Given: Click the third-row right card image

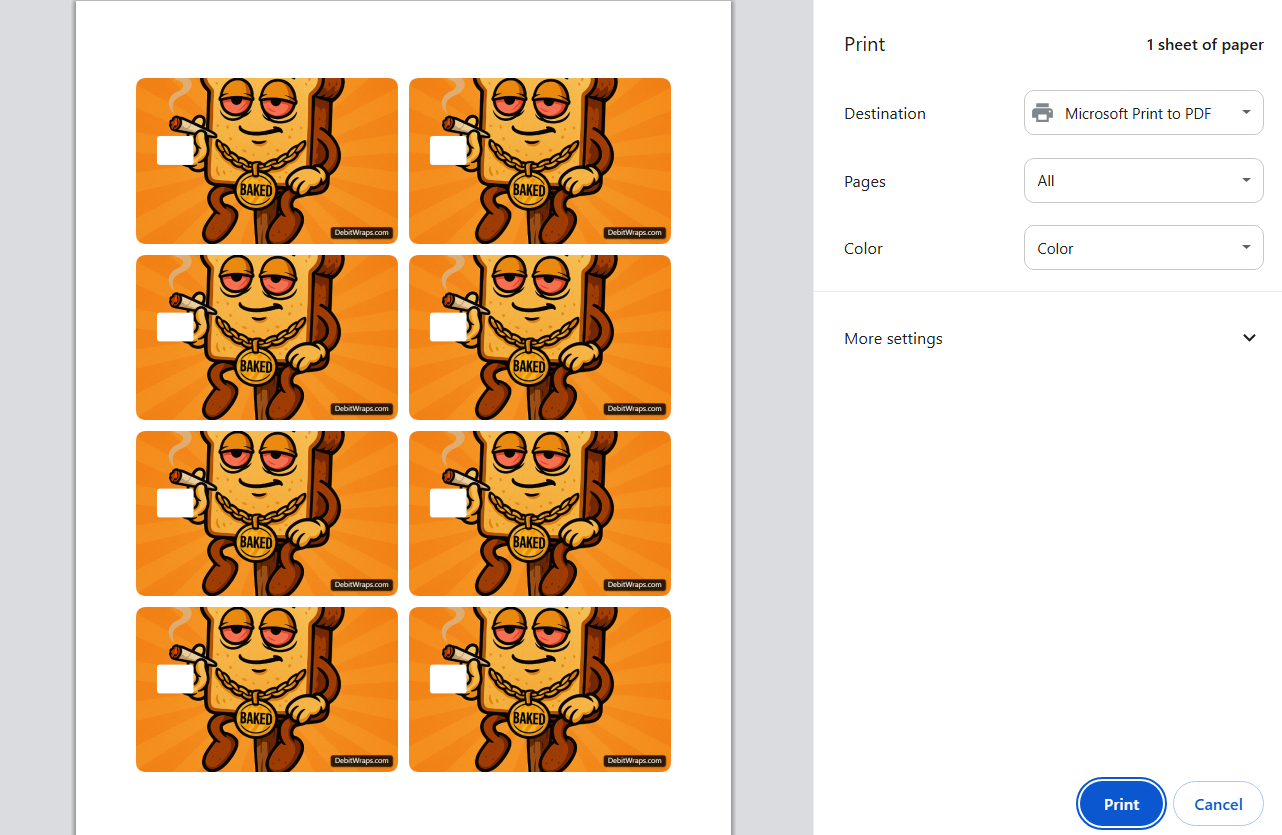Looking at the screenshot, I should pos(540,513).
